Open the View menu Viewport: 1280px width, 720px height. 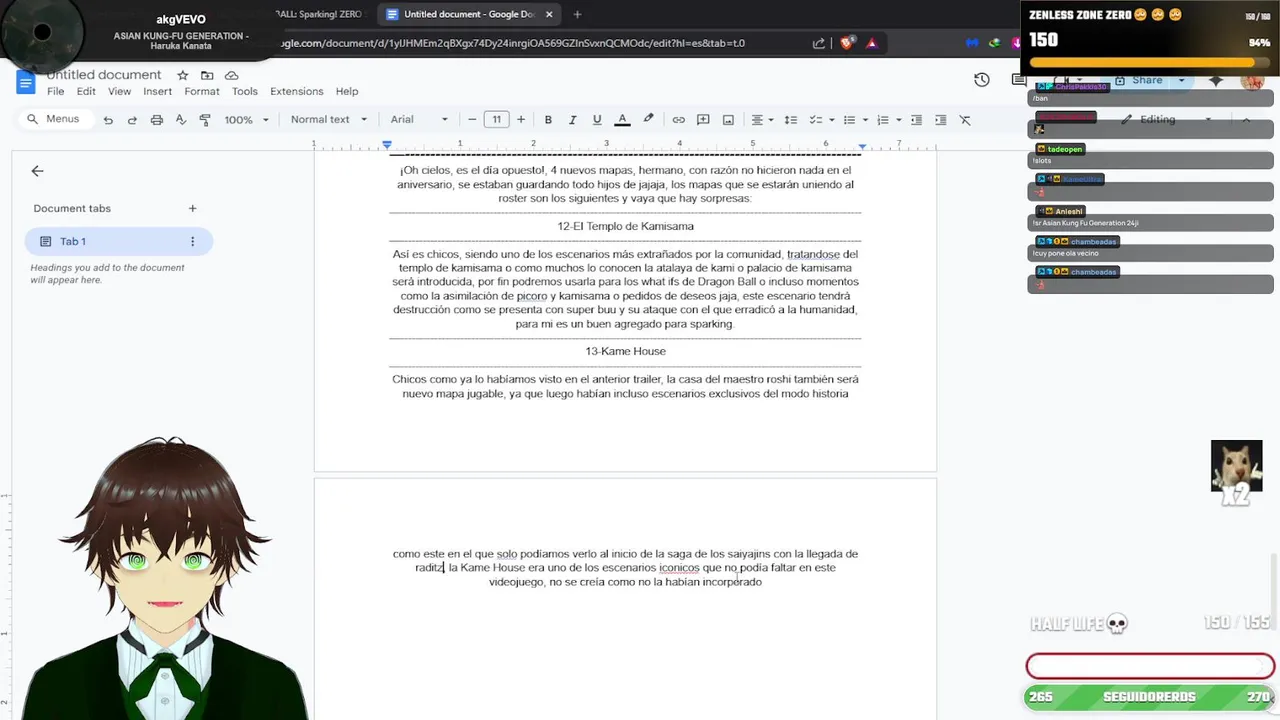pos(119,91)
